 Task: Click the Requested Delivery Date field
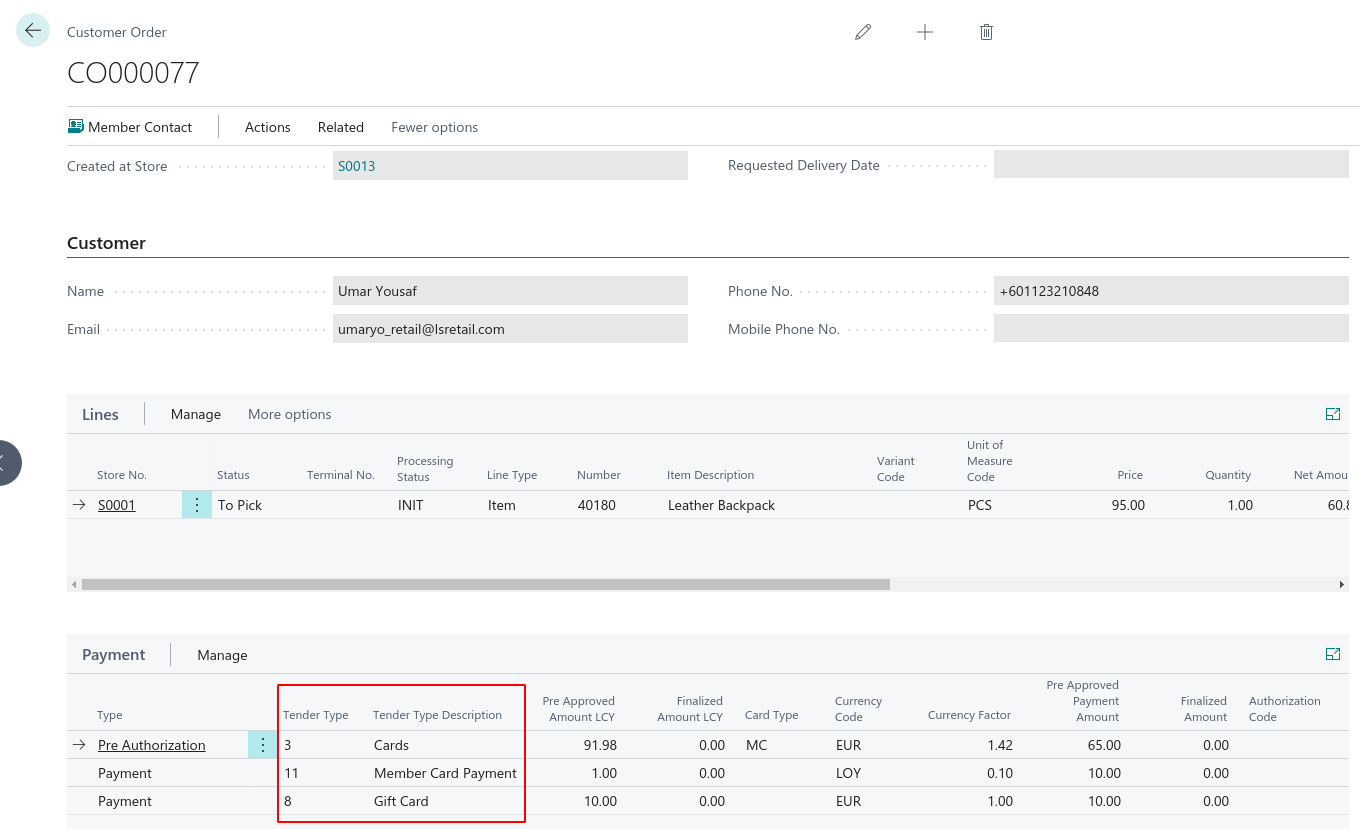click(1170, 165)
